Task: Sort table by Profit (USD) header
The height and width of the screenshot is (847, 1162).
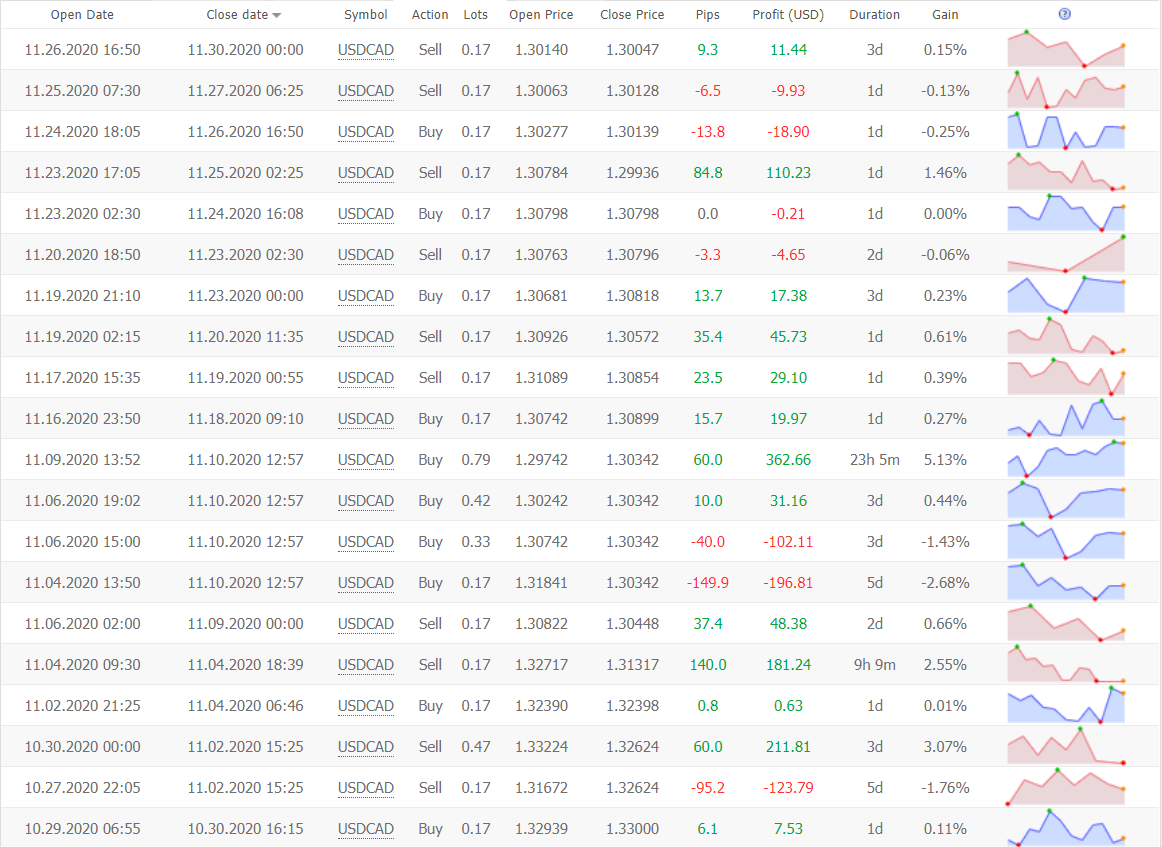Action: click(x=788, y=15)
